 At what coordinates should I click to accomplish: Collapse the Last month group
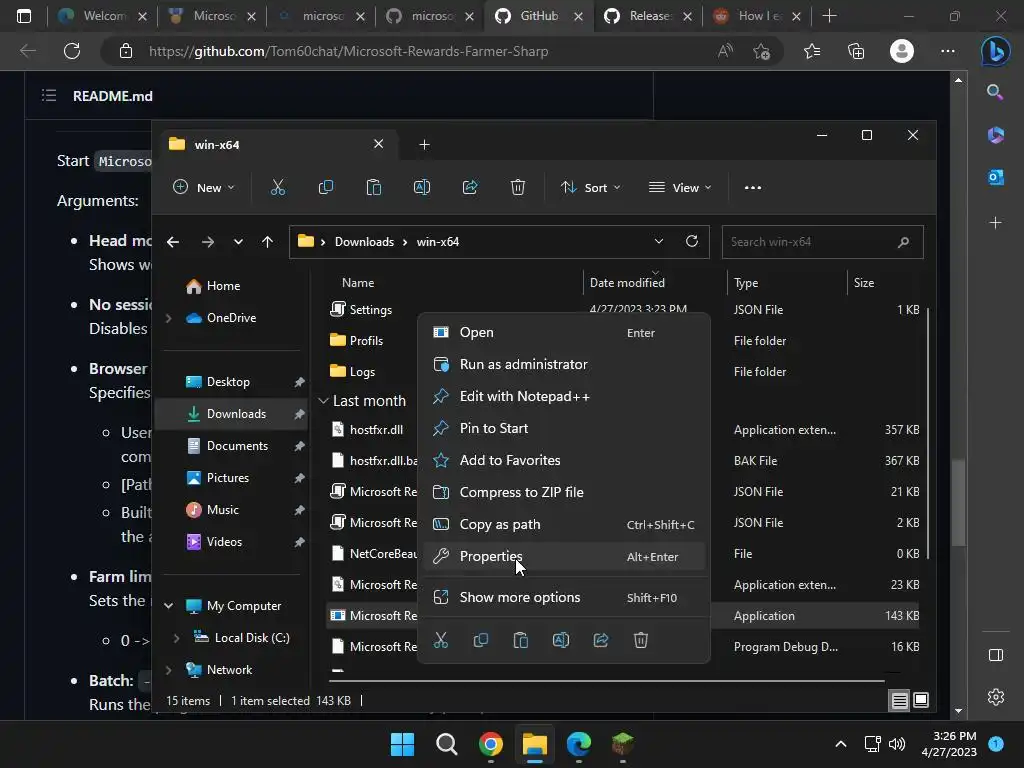[323, 400]
